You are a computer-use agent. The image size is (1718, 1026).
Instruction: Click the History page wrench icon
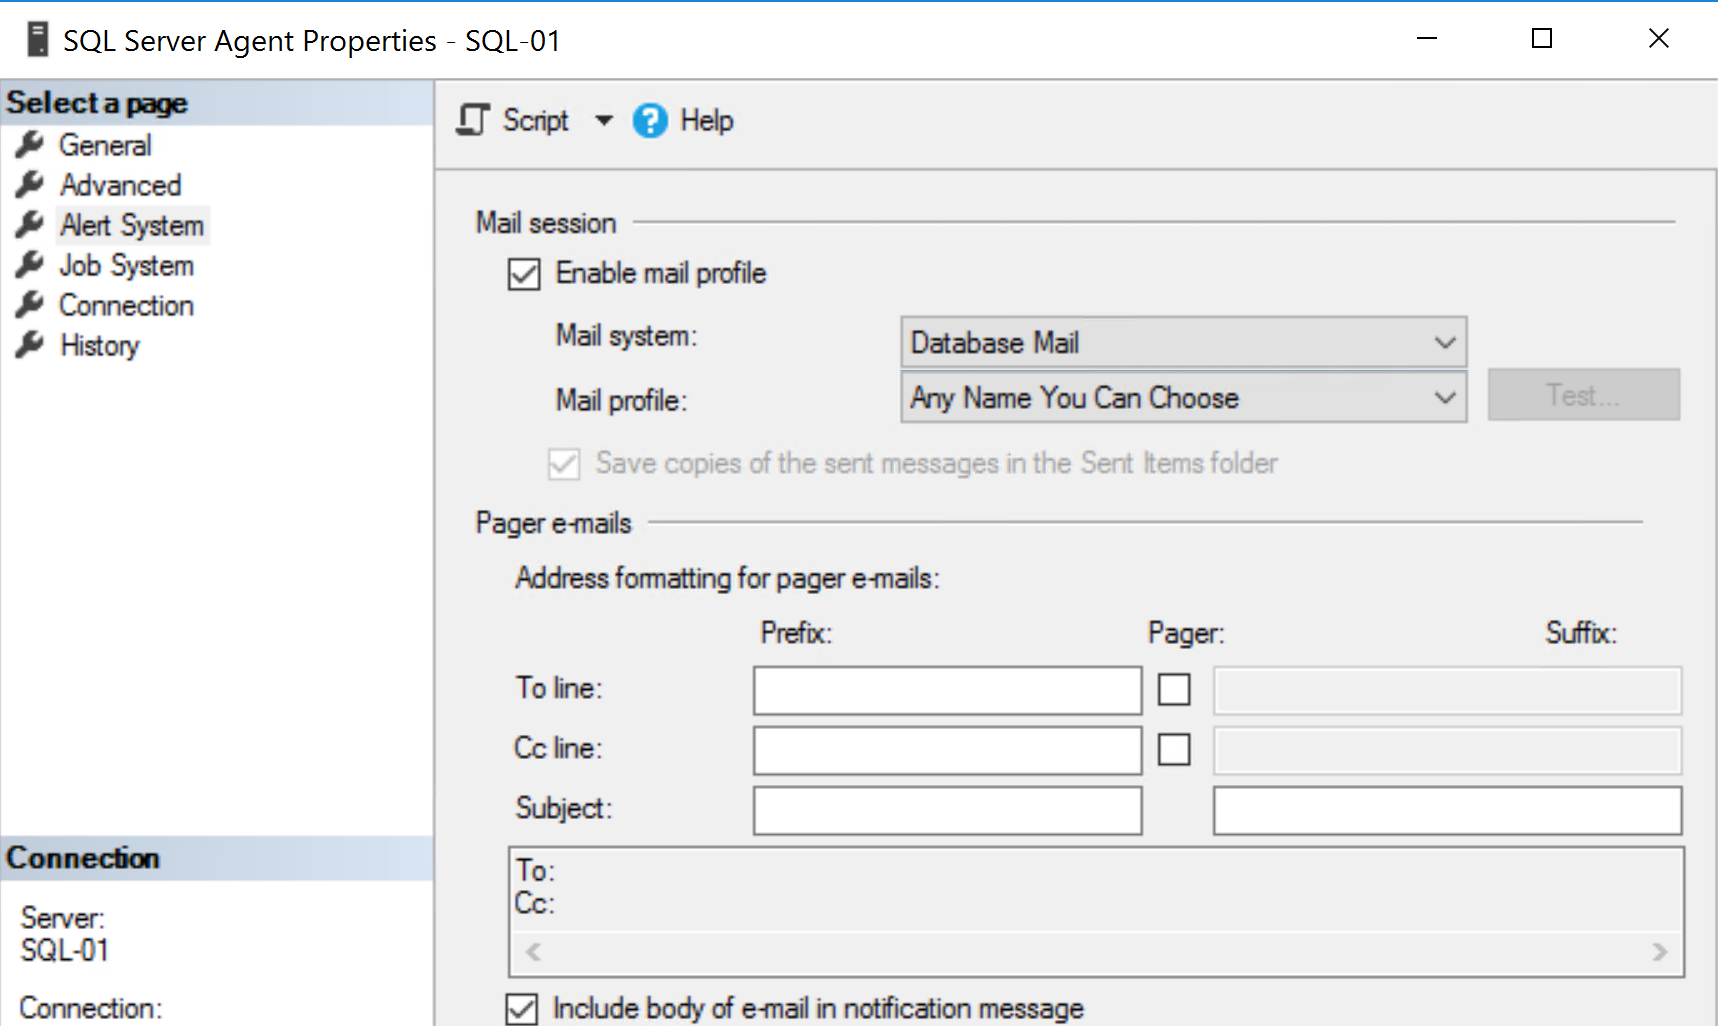coord(30,345)
